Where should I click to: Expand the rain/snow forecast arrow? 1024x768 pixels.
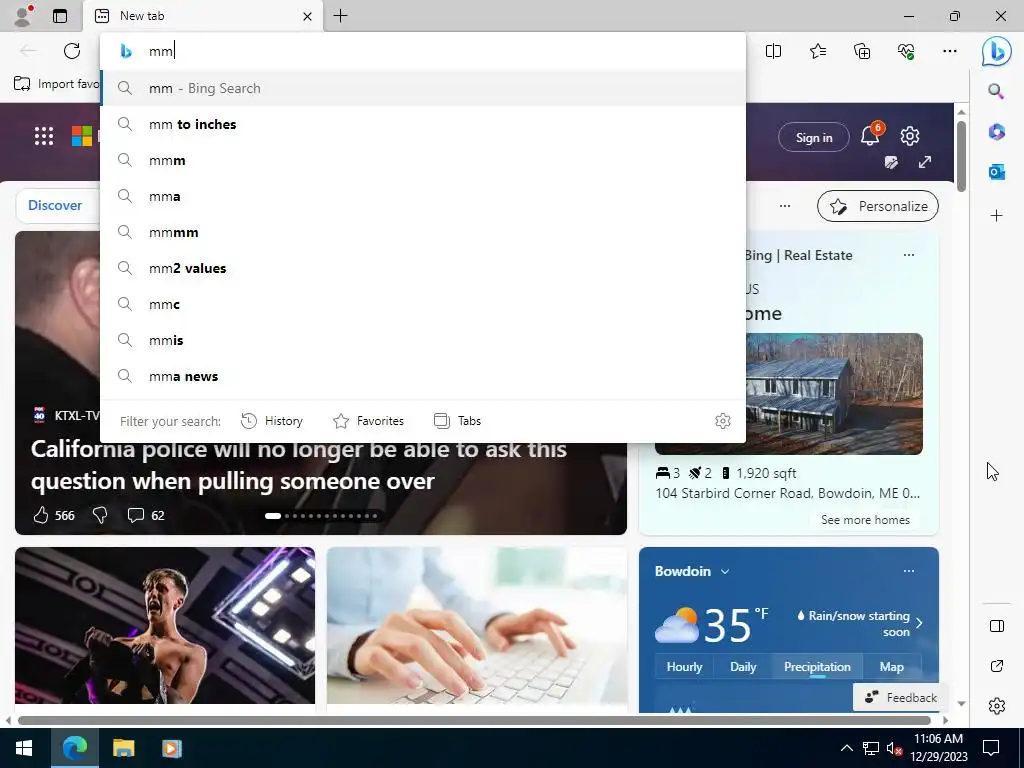919,623
